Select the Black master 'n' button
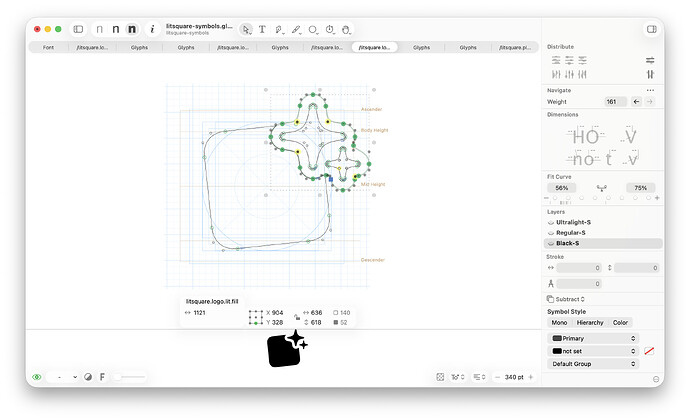The height and width of the screenshot is (420, 690). [x=132, y=29]
